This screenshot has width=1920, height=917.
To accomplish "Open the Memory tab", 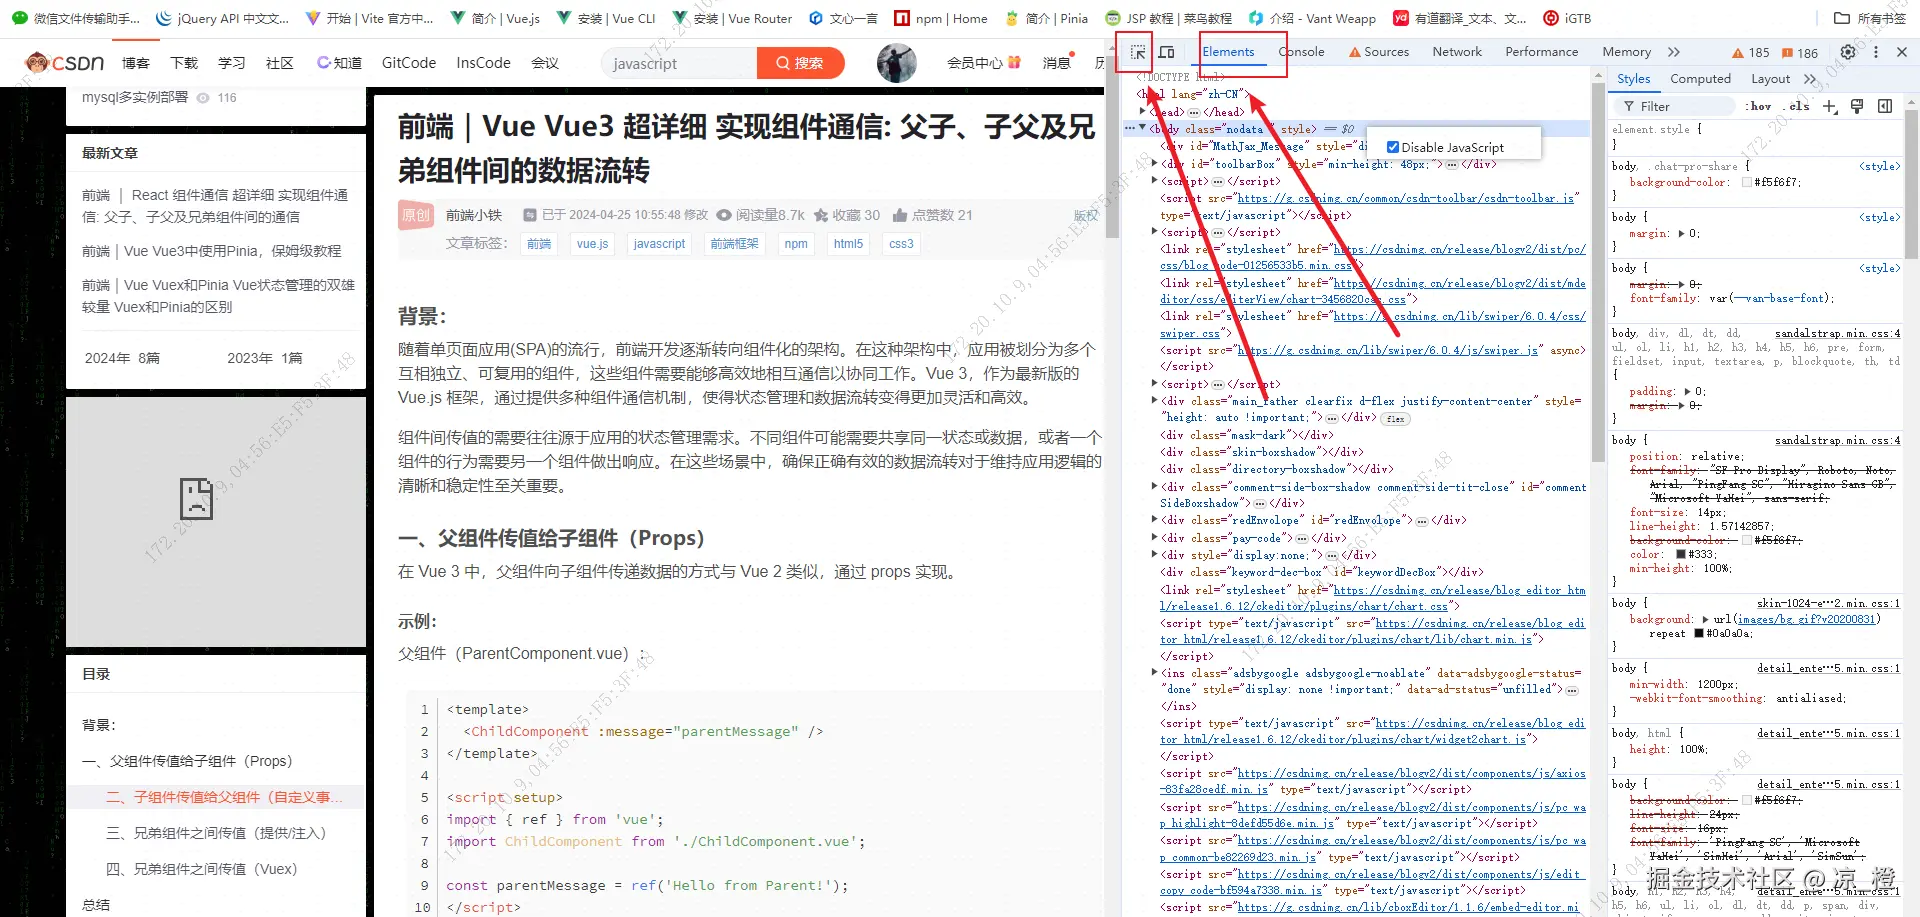I will pos(1627,52).
